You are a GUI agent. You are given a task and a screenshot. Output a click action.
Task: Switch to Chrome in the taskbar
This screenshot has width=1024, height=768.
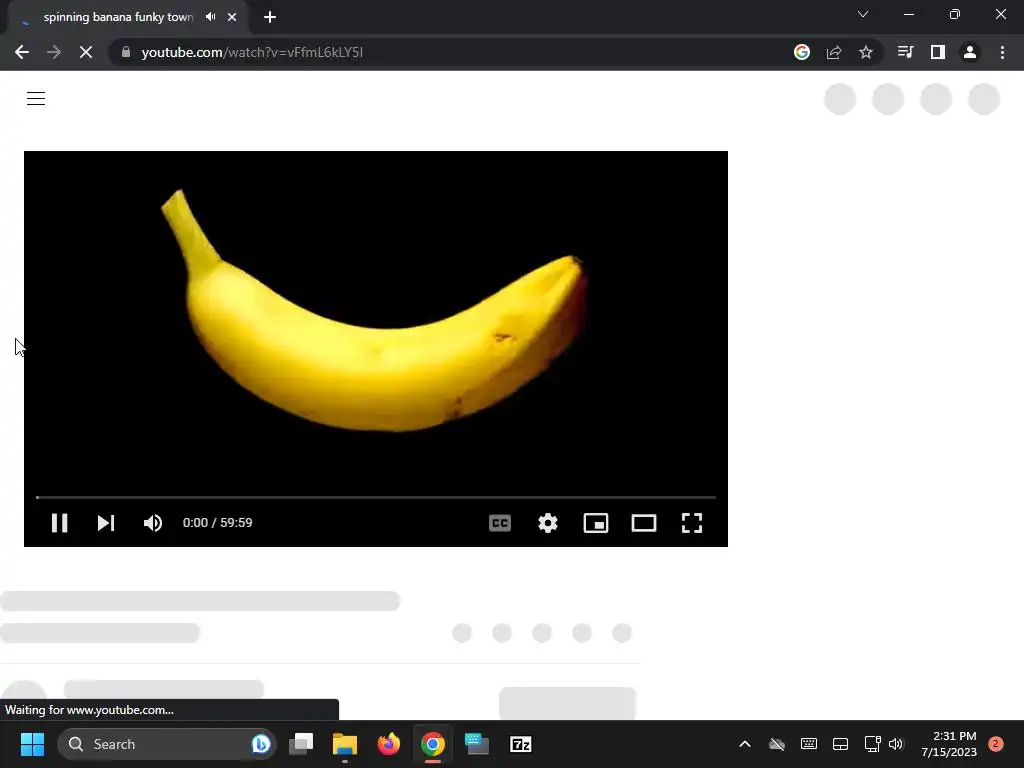[432, 744]
